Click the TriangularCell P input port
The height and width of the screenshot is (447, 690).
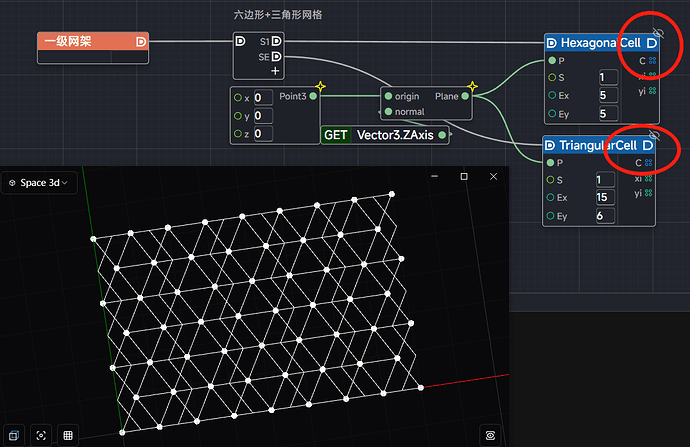[x=551, y=163]
